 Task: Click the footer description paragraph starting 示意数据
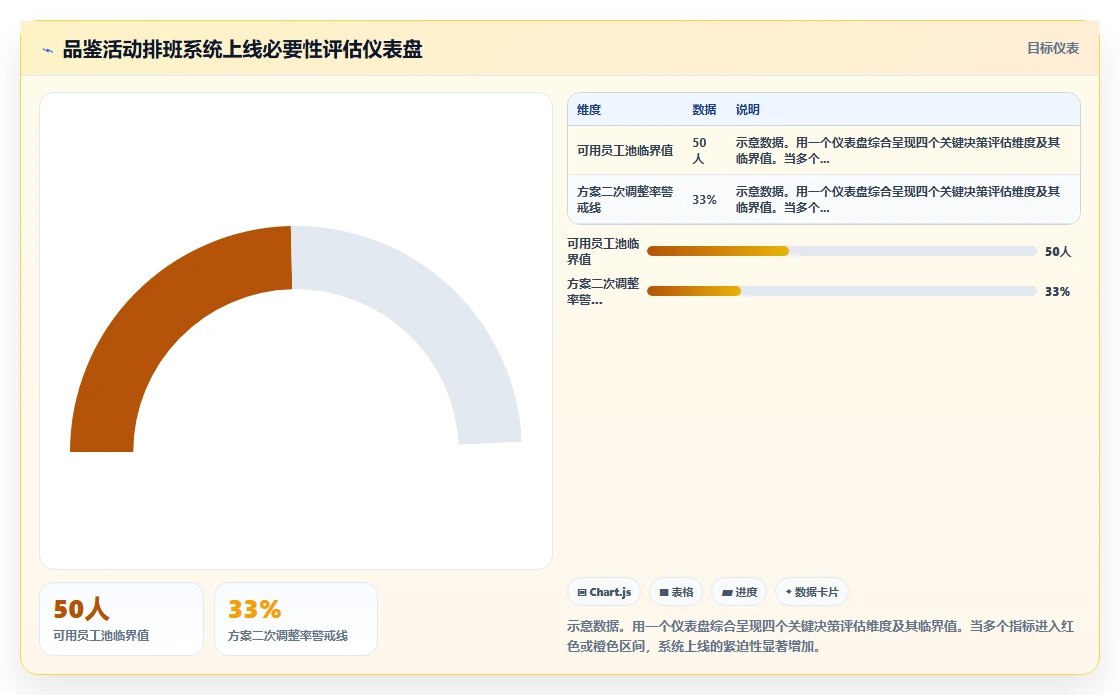pos(821,636)
